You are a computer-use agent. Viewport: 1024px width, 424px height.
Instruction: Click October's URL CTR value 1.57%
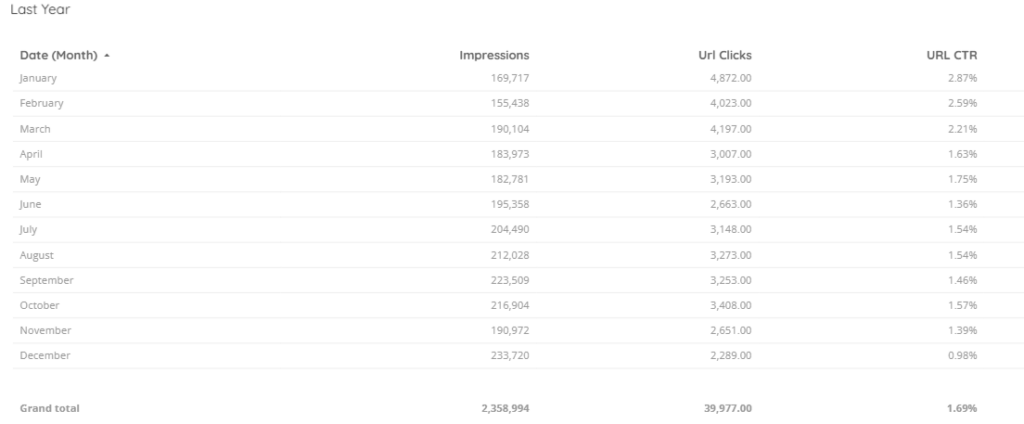(x=963, y=305)
